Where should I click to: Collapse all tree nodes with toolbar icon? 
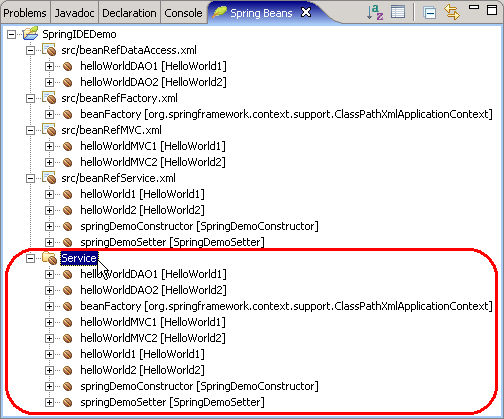tap(430, 13)
